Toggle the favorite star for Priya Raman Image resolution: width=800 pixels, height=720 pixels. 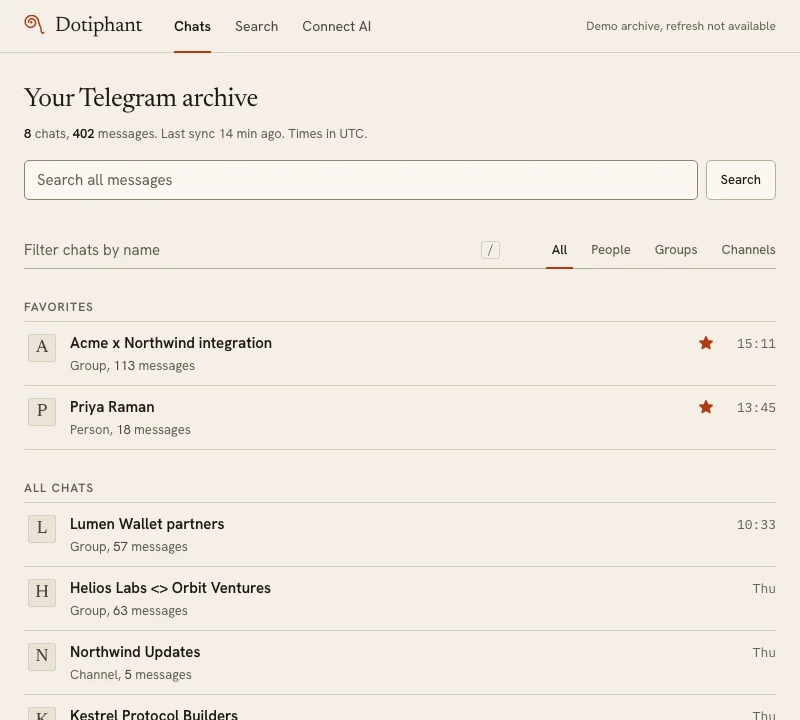(x=706, y=407)
